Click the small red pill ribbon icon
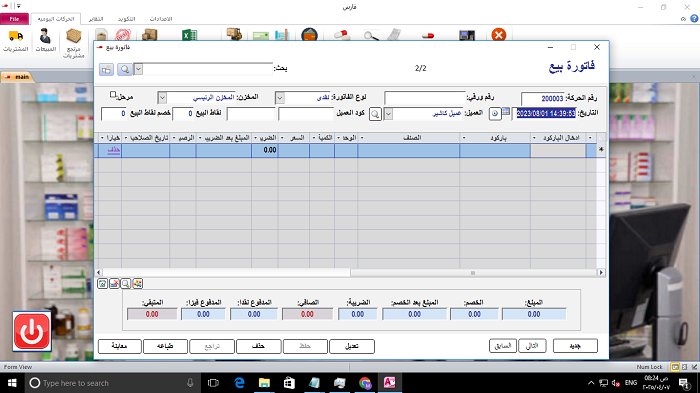 (x=428, y=35)
